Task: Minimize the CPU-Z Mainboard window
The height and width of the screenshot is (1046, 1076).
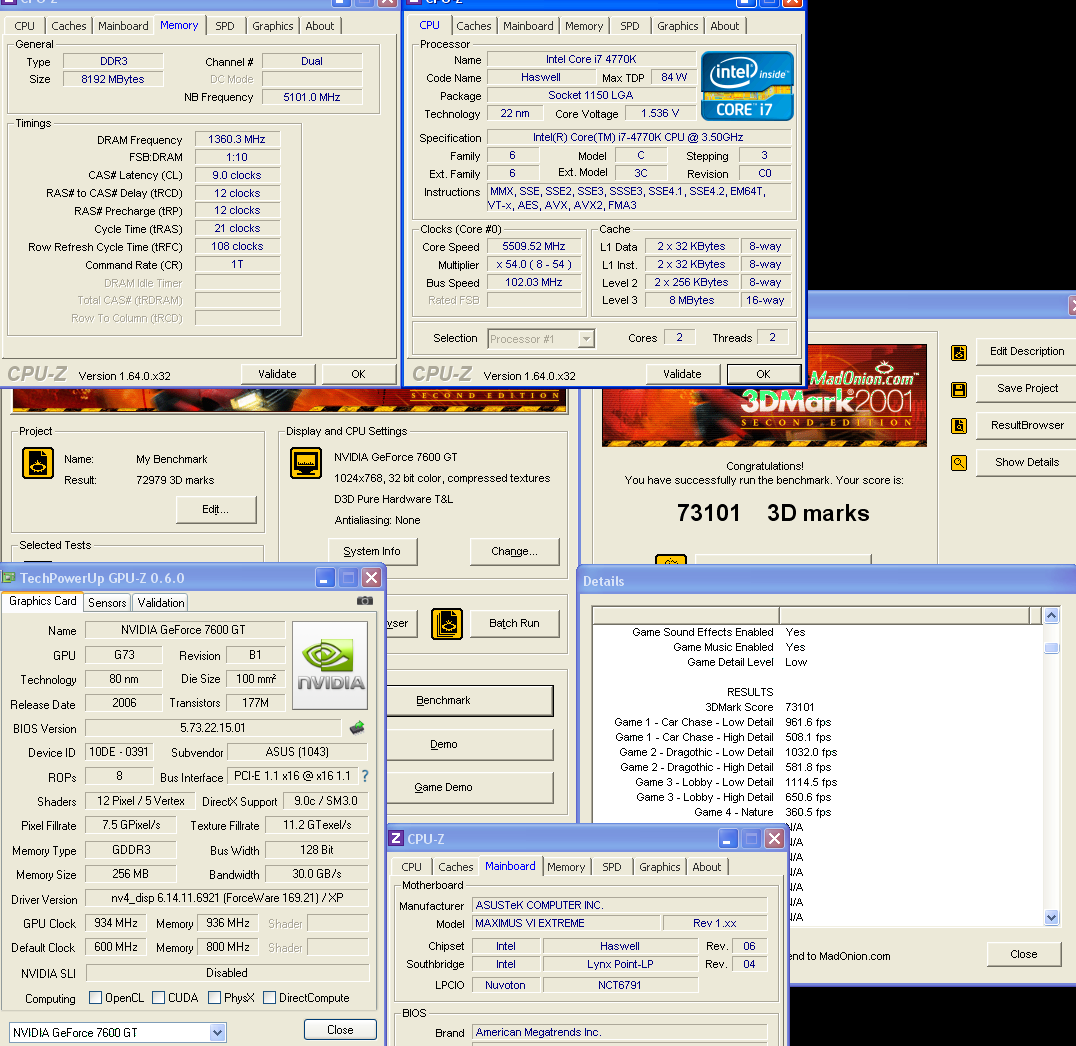Action: coord(728,839)
